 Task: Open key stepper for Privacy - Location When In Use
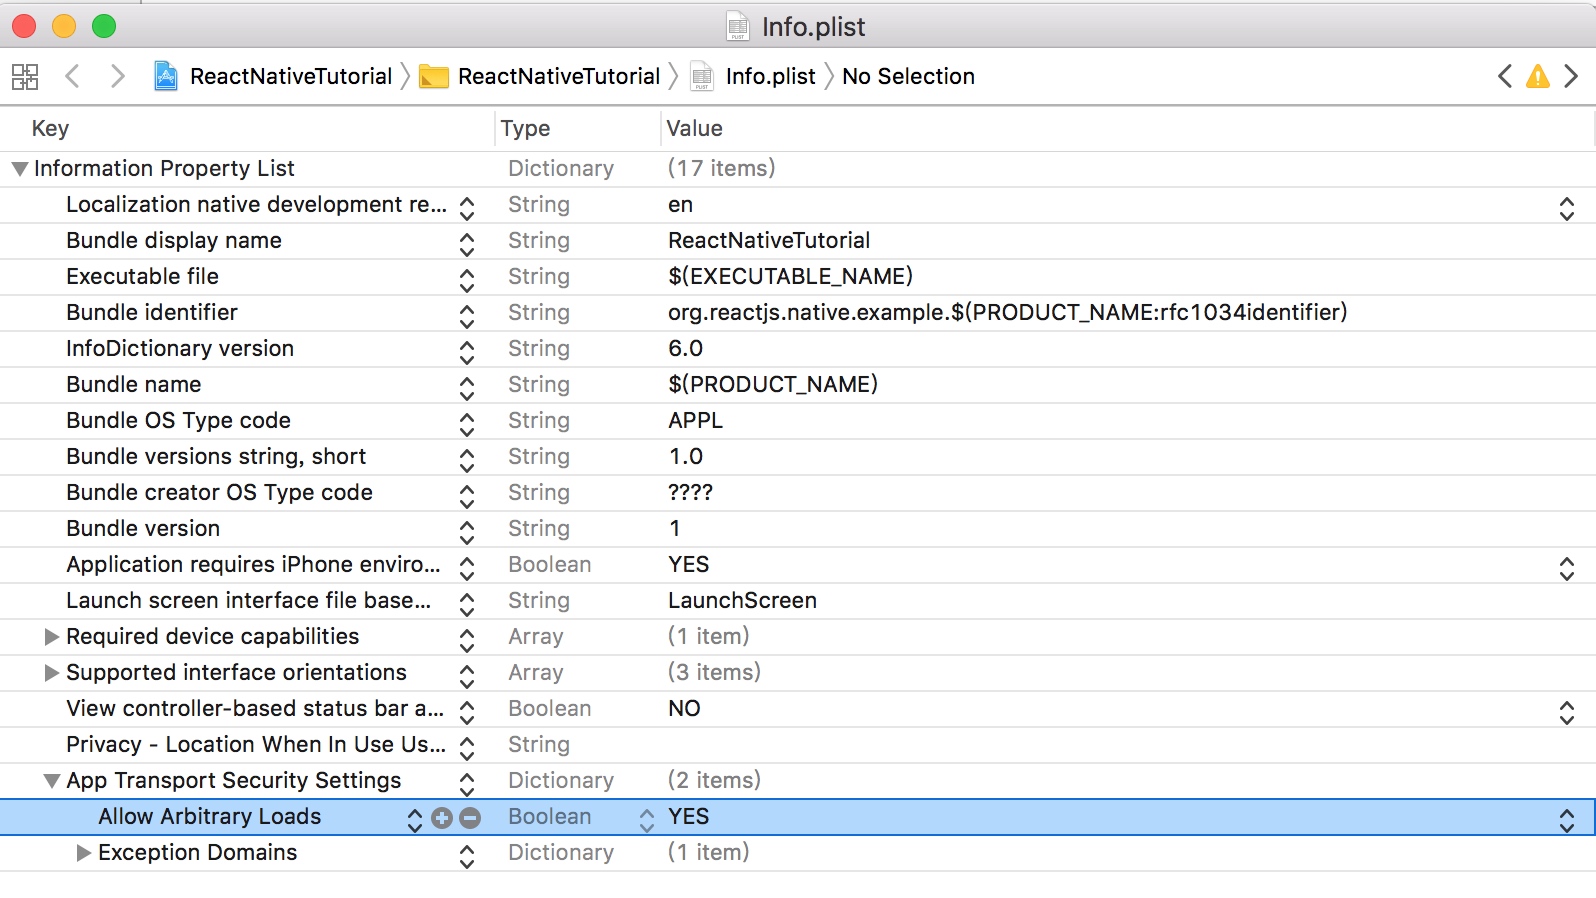pos(467,747)
